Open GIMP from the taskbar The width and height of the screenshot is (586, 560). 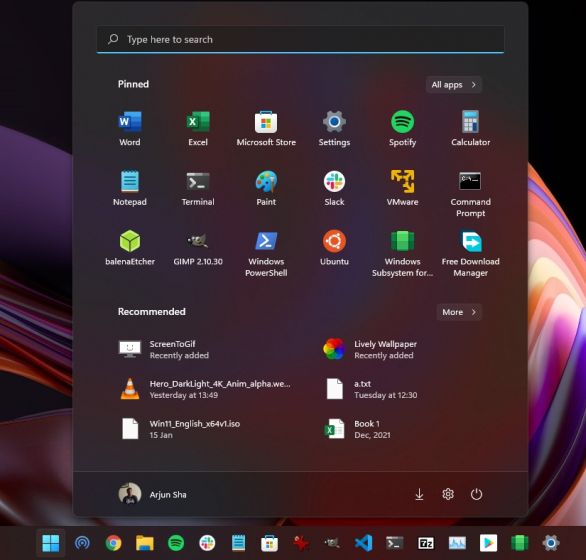[332, 543]
